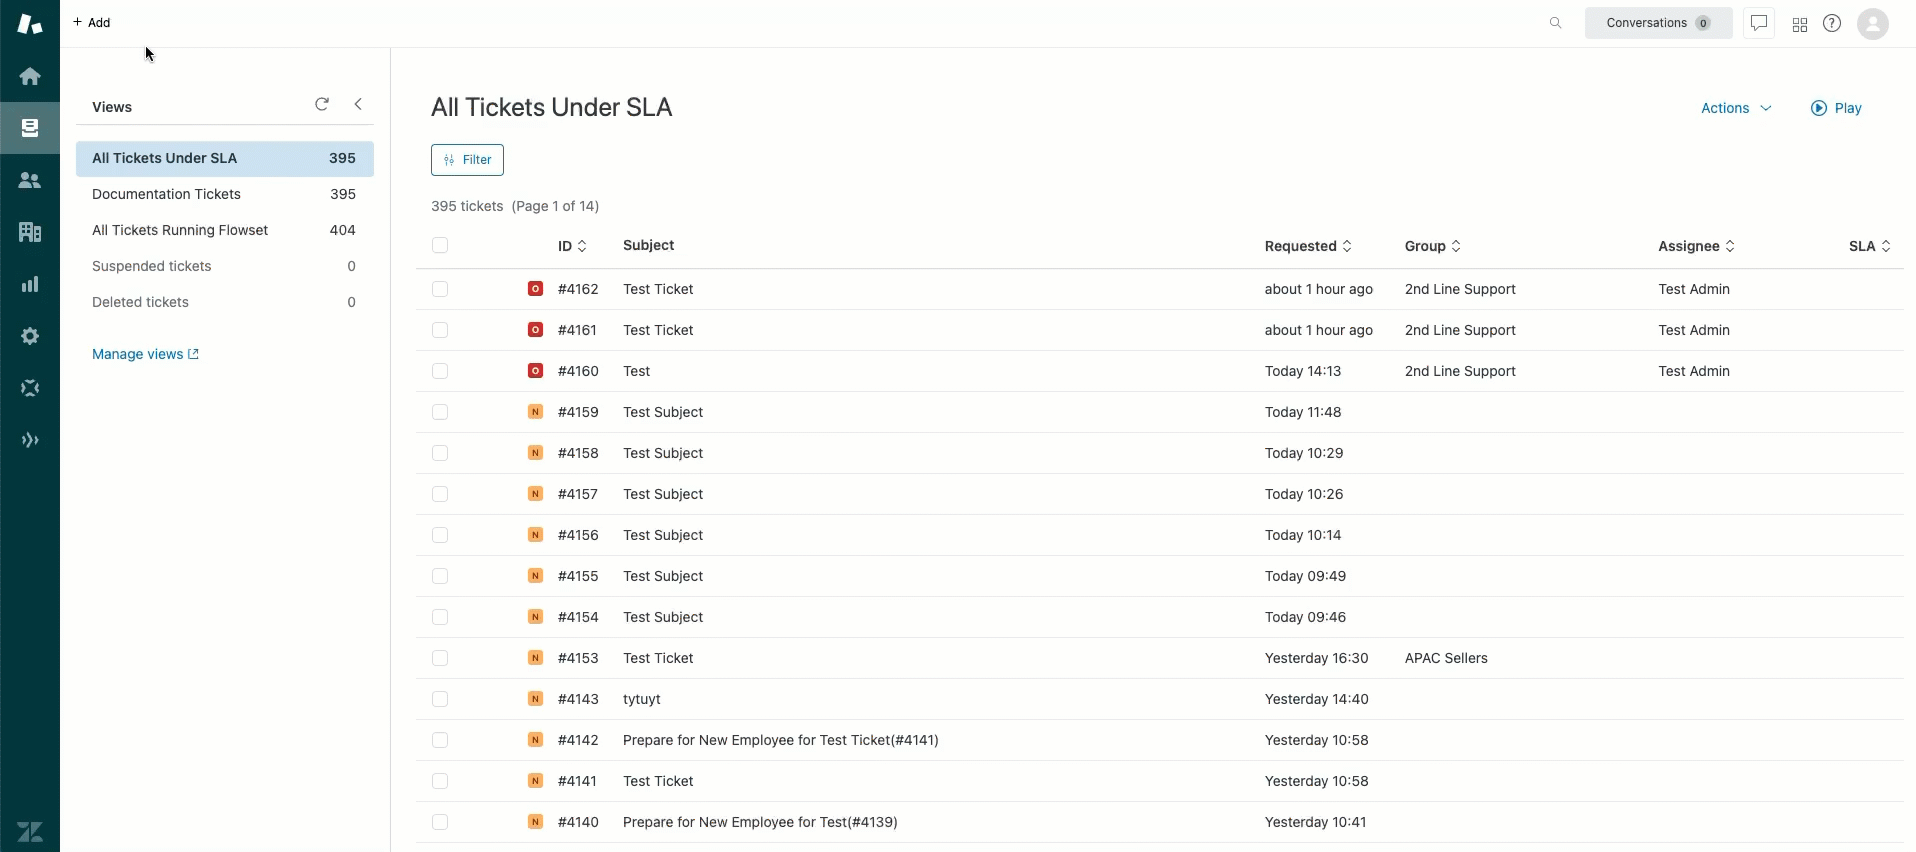Open the products grid icon
The width and height of the screenshot is (1916, 852).
pyautogui.click(x=1800, y=24)
